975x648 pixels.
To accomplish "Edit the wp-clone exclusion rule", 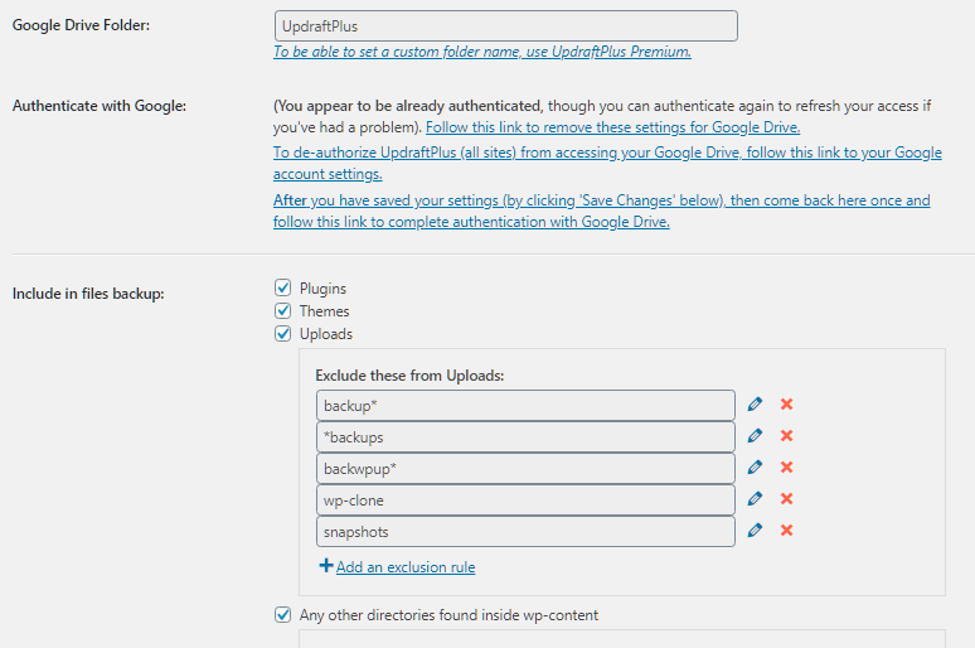I will click(x=755, y=499).
